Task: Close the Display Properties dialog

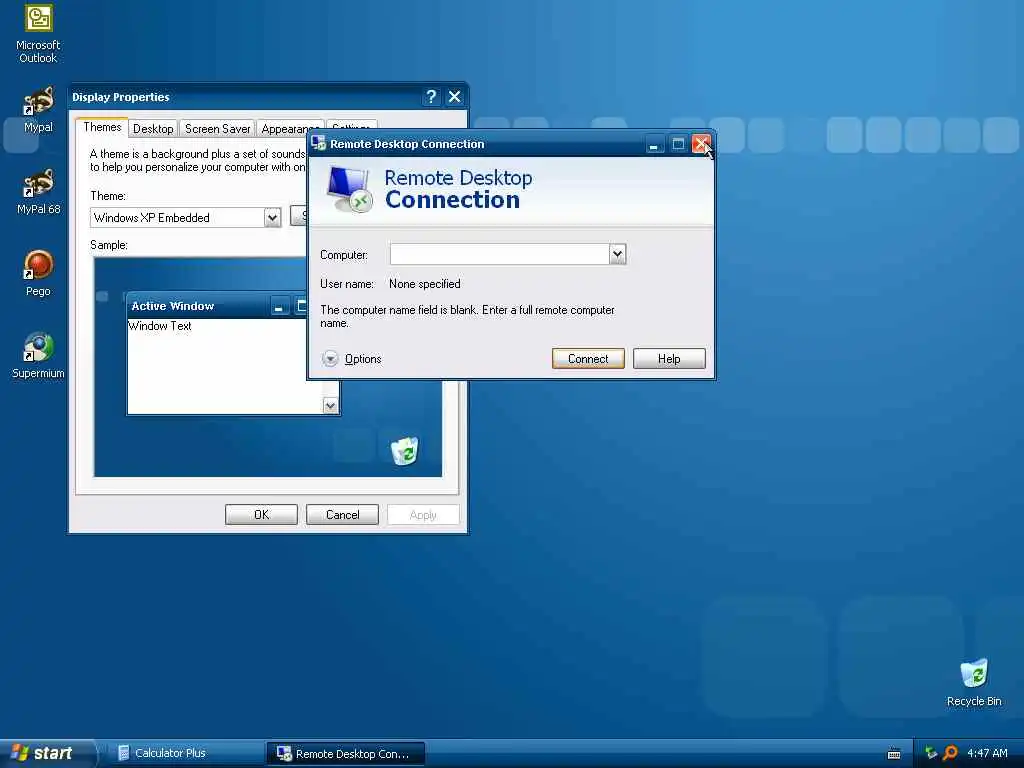Action: coord(455,97)
